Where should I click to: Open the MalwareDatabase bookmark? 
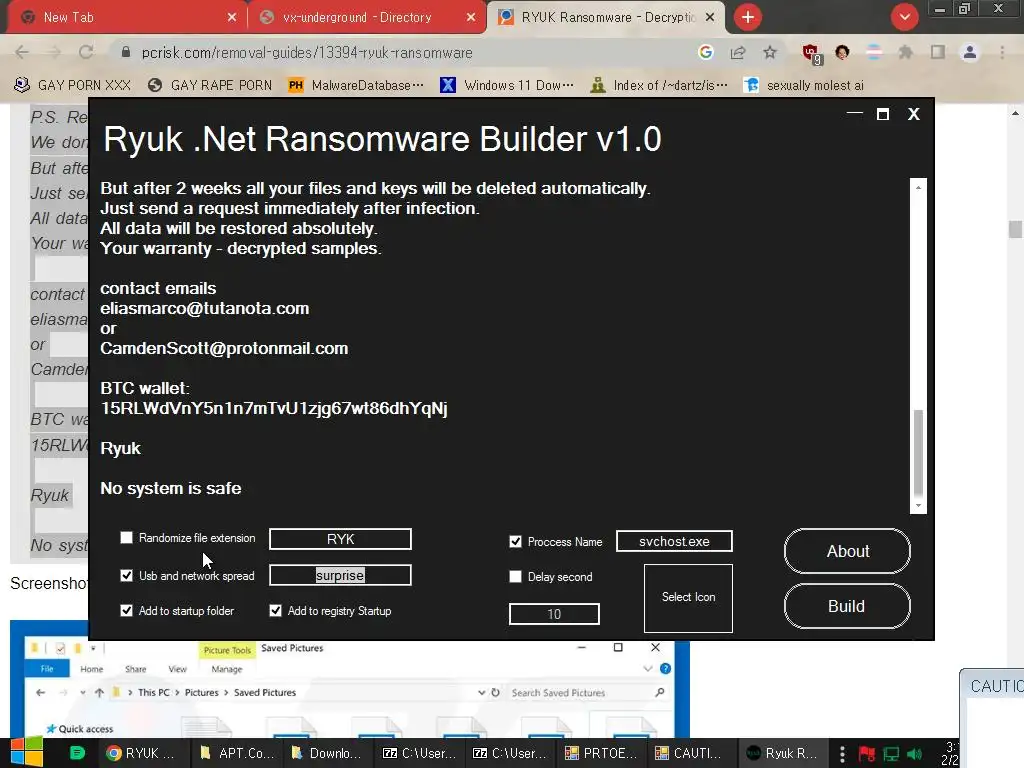click(356, 85)
